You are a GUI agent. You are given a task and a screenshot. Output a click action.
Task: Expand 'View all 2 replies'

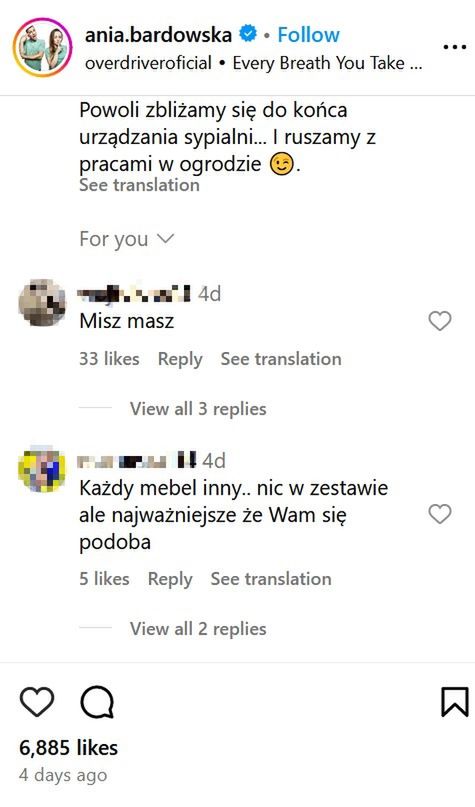[x=198, y=628]
